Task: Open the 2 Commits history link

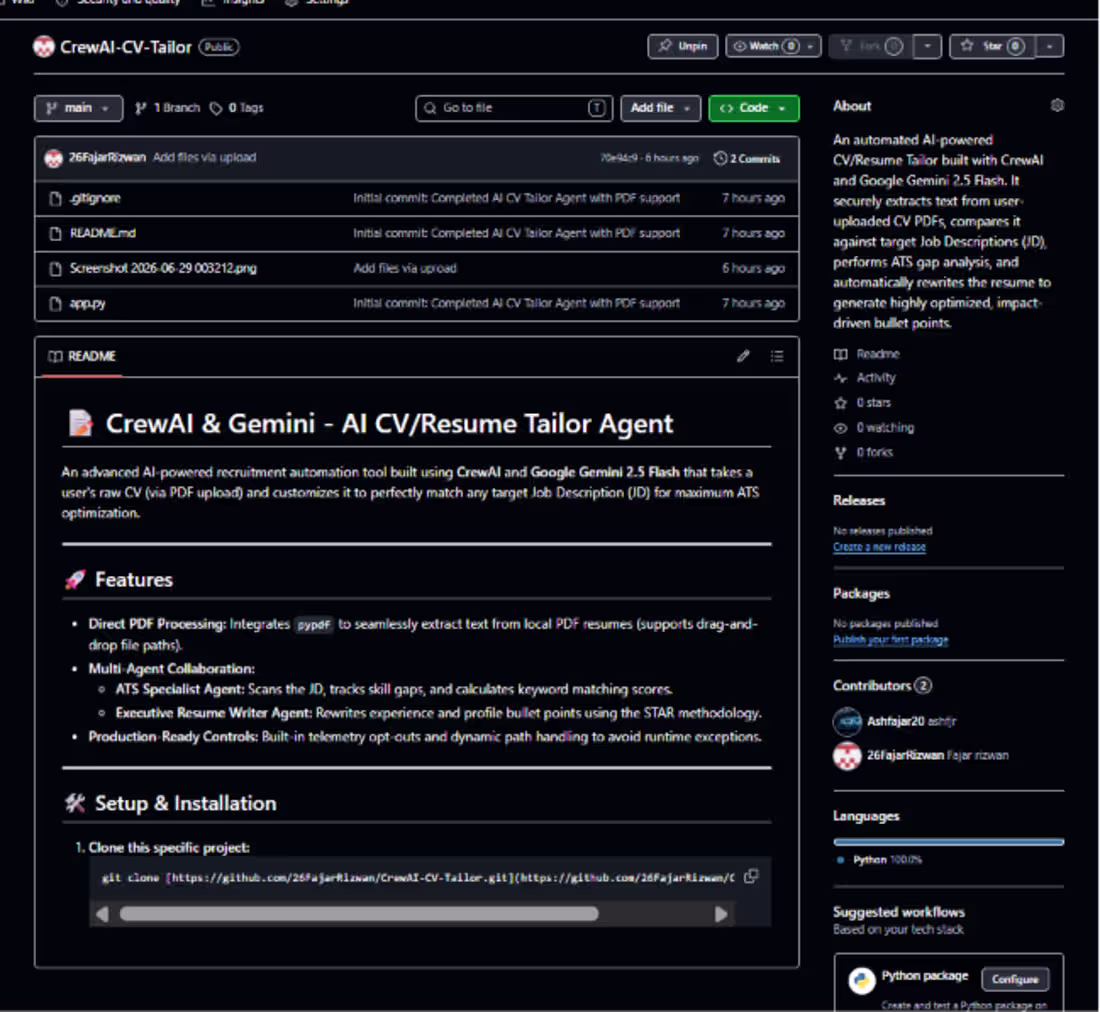Action: point(747,158)
